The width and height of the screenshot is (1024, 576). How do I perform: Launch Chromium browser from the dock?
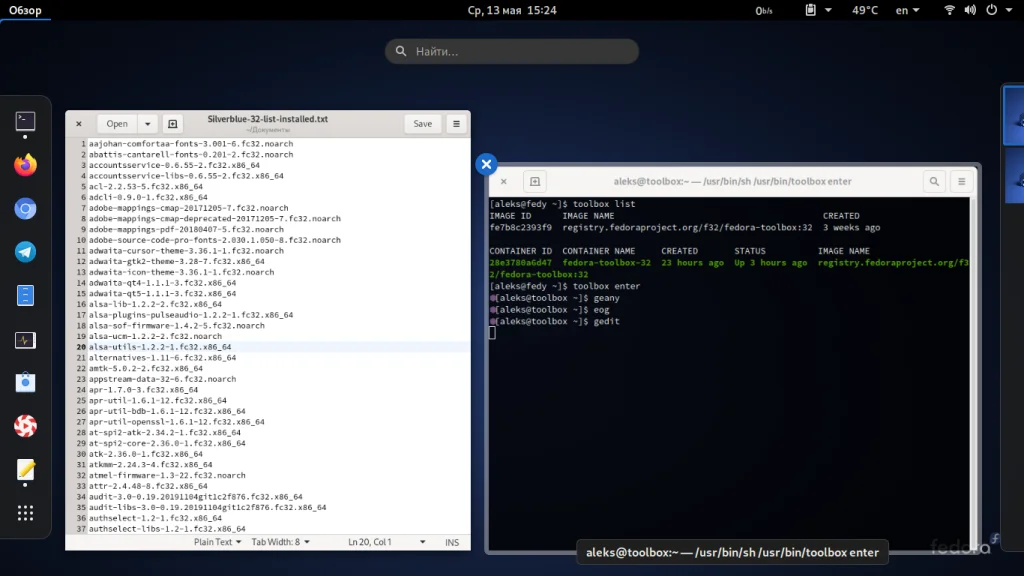click(26, 208)
